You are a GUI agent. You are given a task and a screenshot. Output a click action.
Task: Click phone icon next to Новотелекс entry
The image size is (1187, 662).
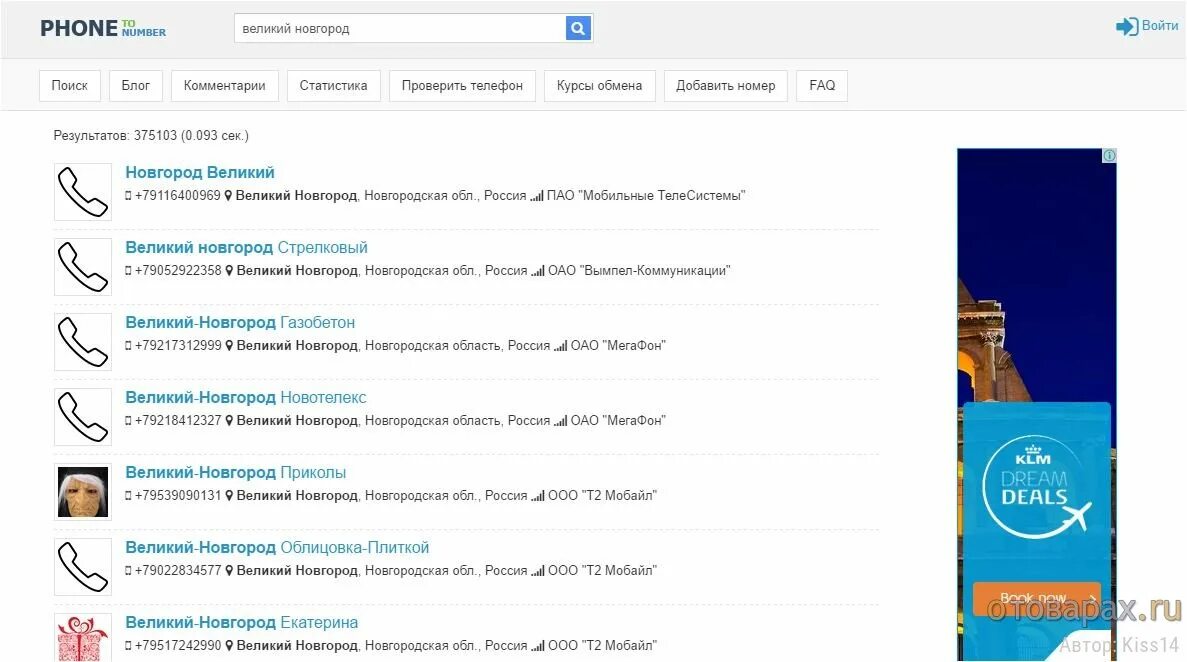(83, 417)
